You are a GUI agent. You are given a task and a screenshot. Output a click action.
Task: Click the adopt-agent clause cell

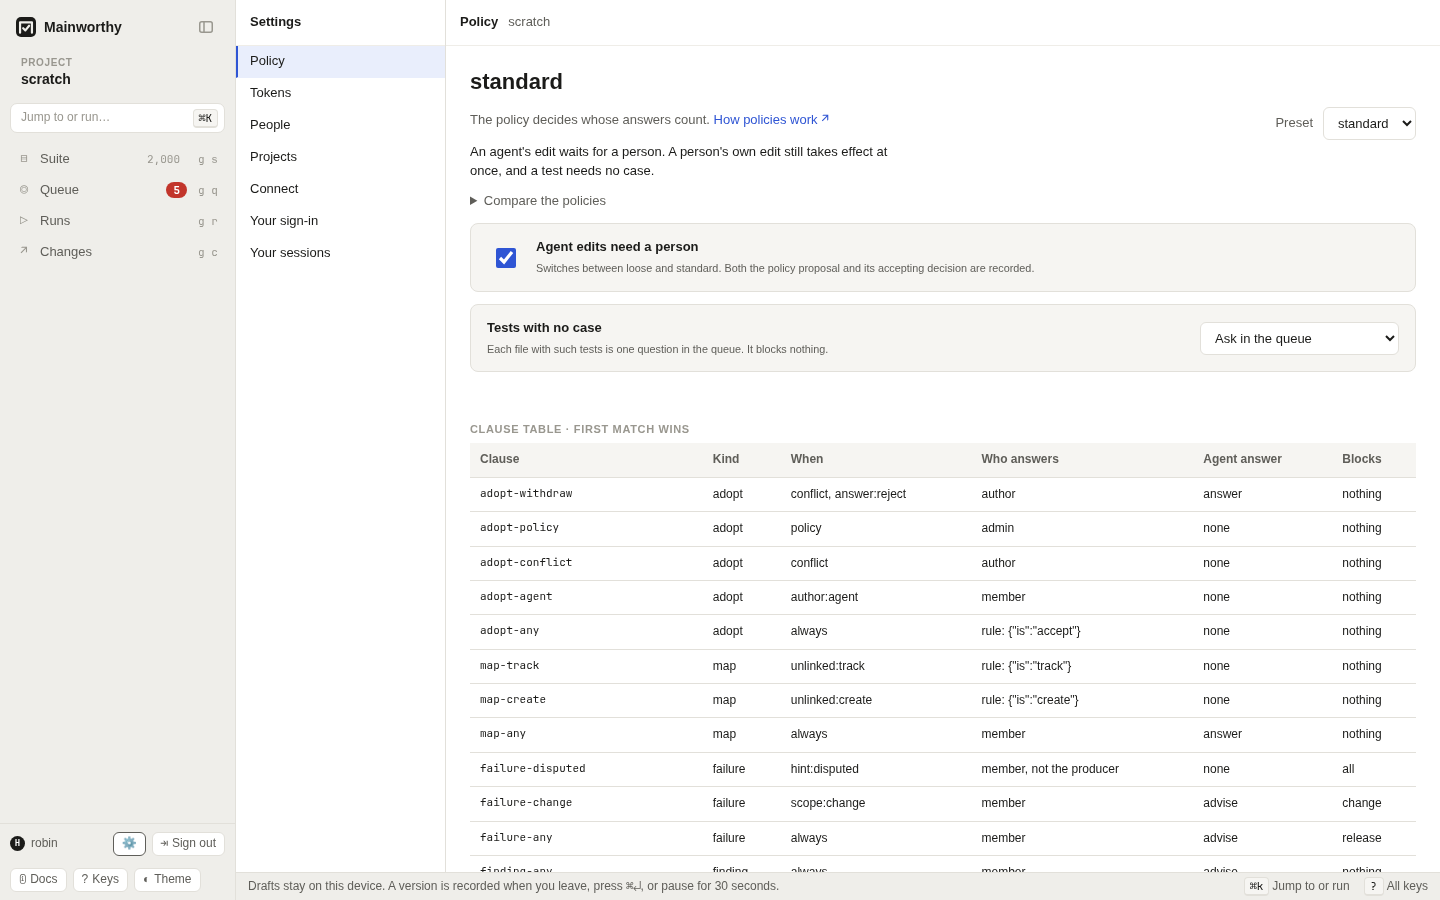(586, 597)
